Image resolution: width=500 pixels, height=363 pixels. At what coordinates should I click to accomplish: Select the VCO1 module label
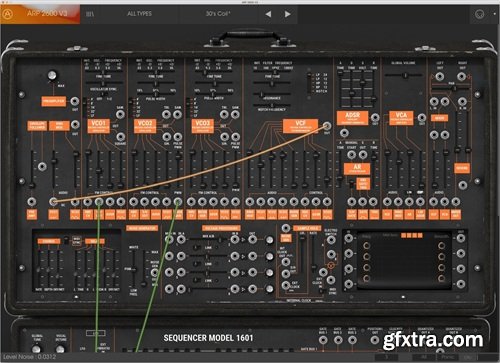click(x=98, y=126)
